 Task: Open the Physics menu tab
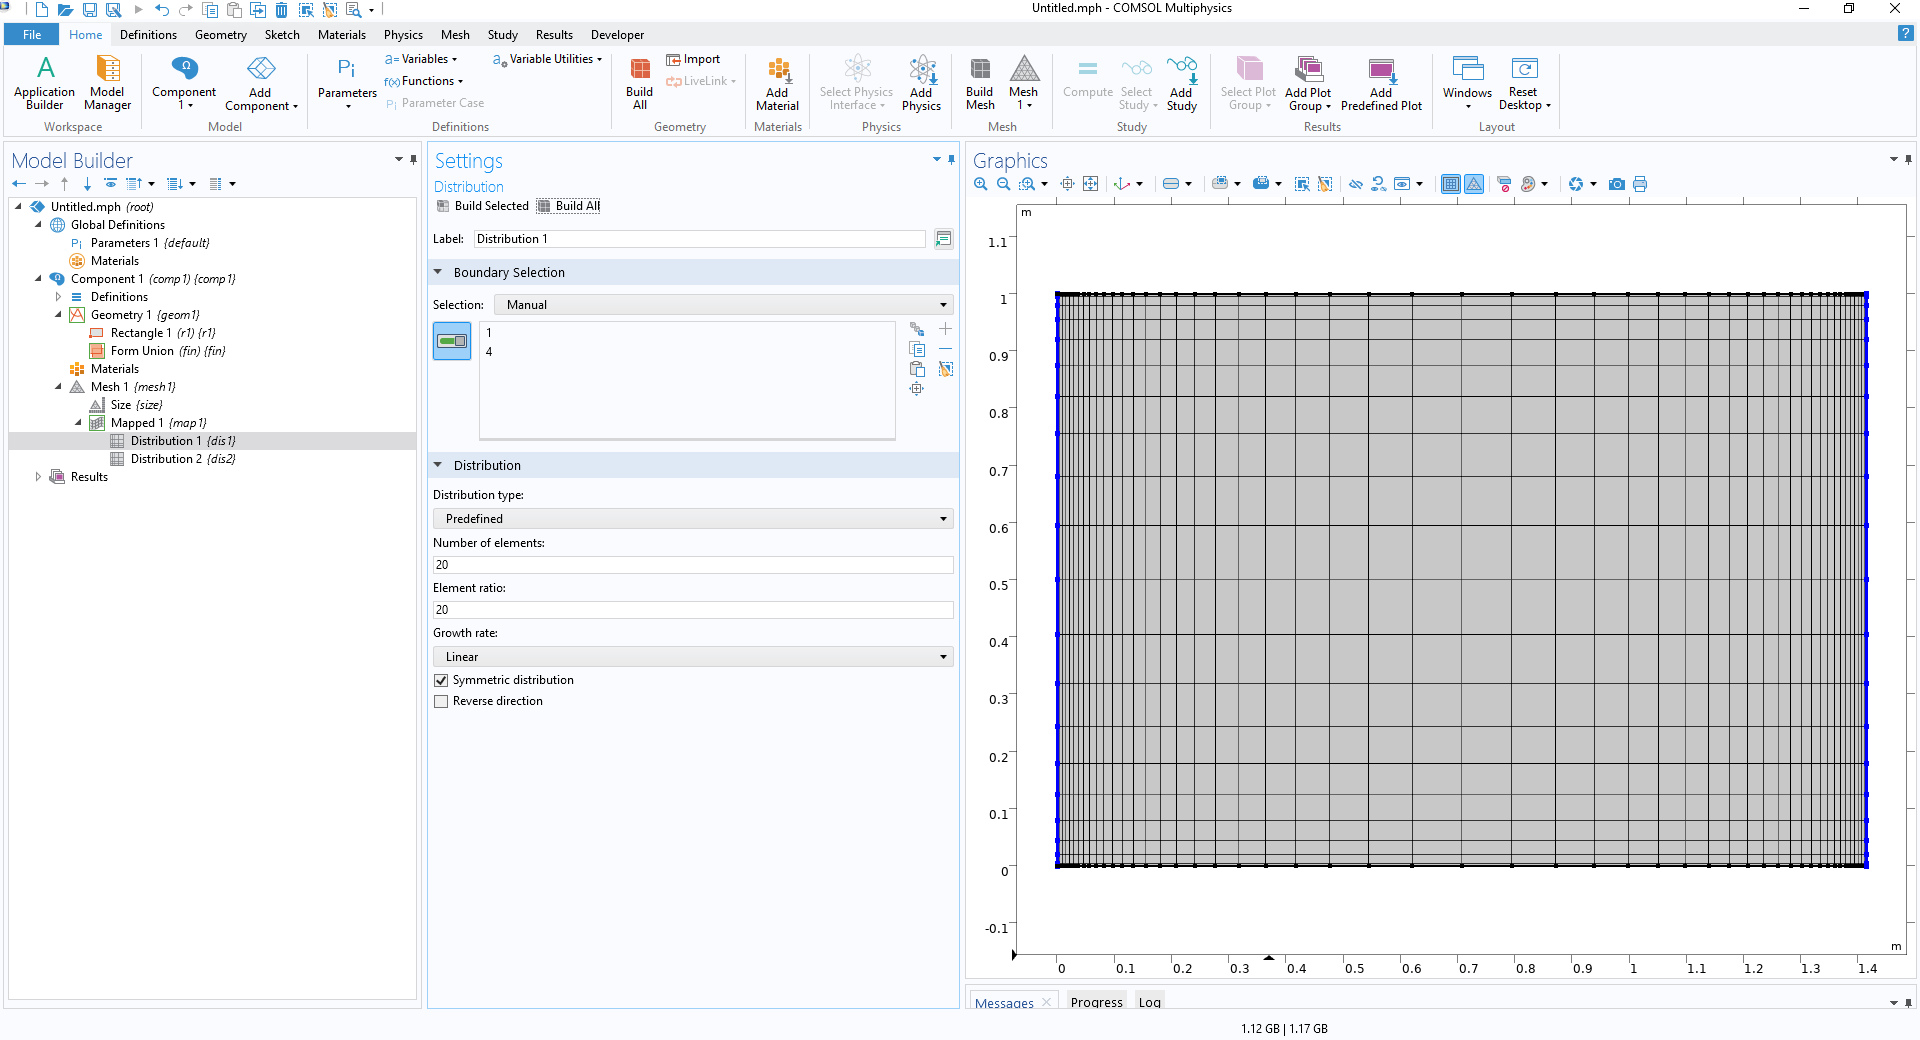tap(402, 34)
